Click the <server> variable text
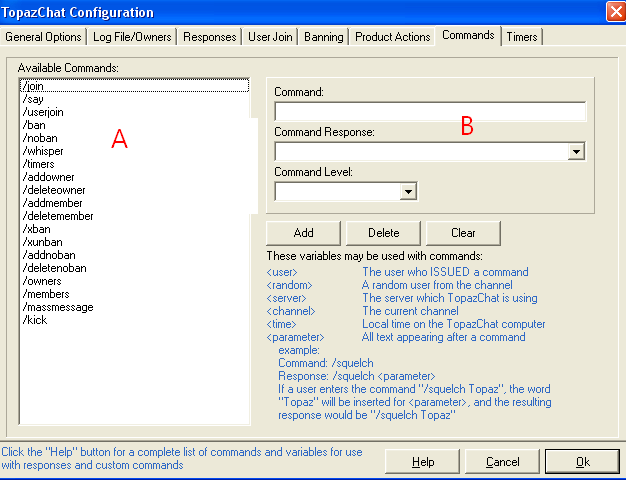The height and width of the screenshot is (480, 626). point(286,298)
